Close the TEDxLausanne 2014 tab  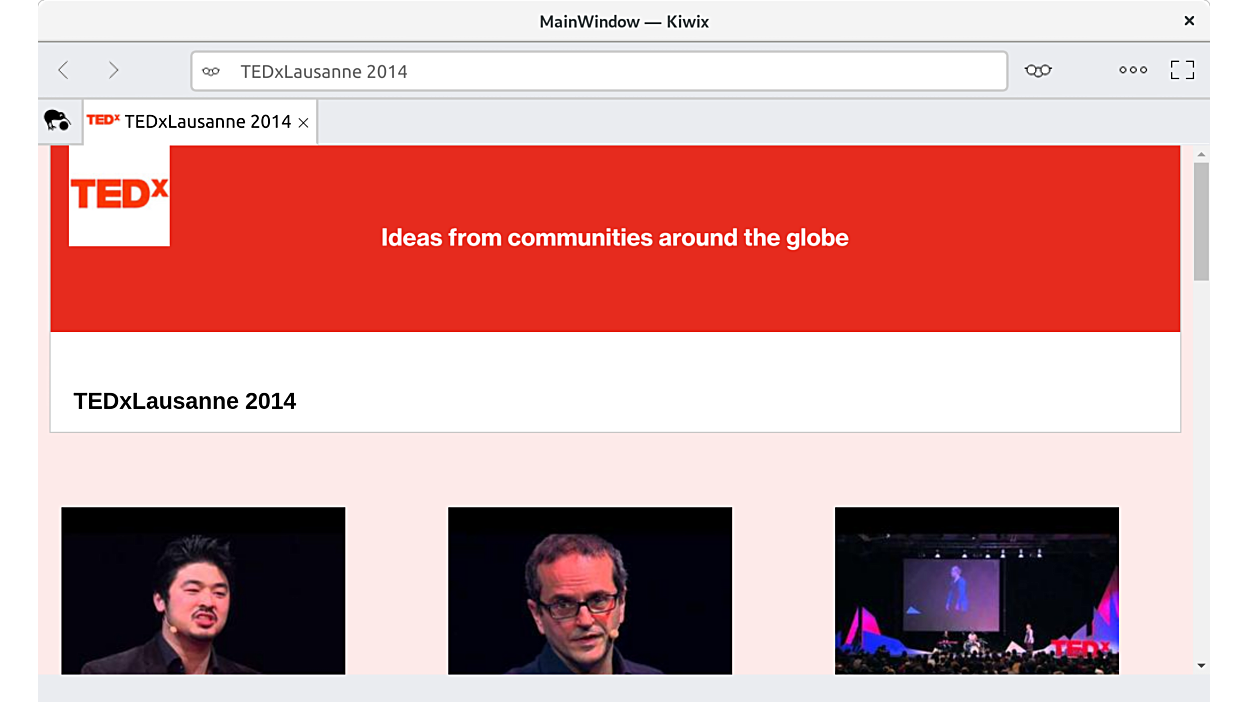(x=304, y=123)
